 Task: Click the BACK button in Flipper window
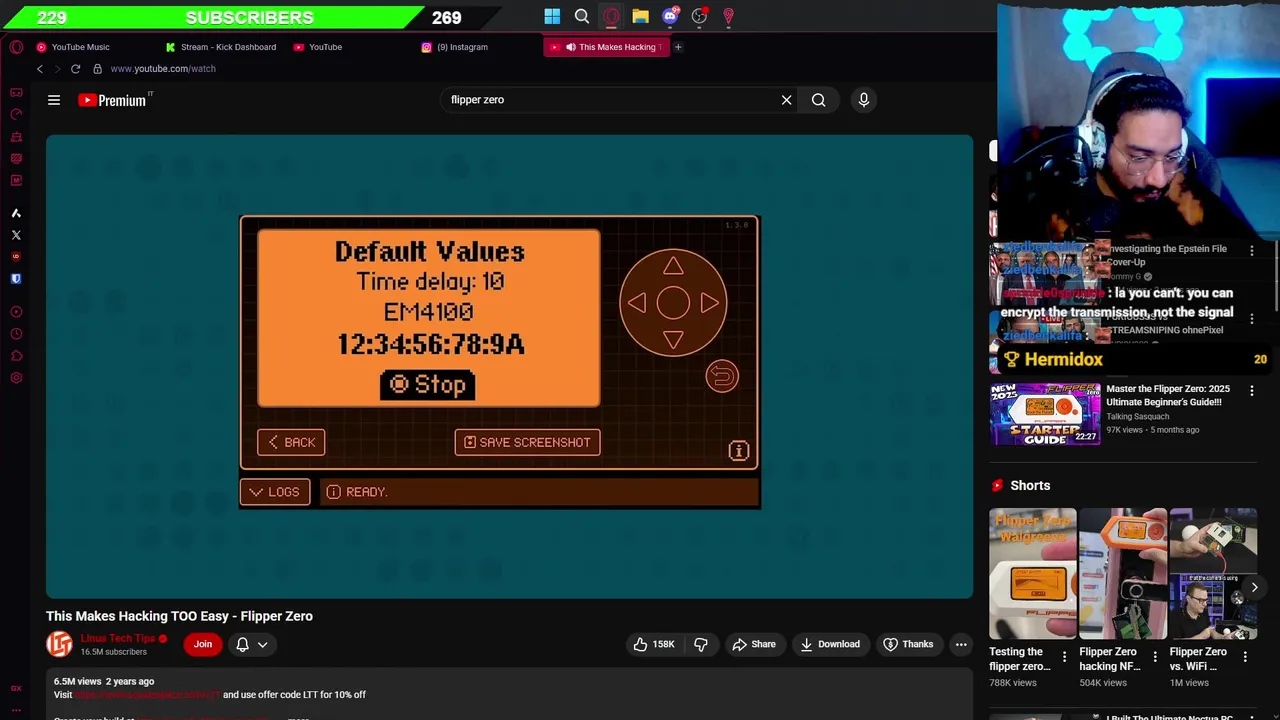tap(291, 442)
